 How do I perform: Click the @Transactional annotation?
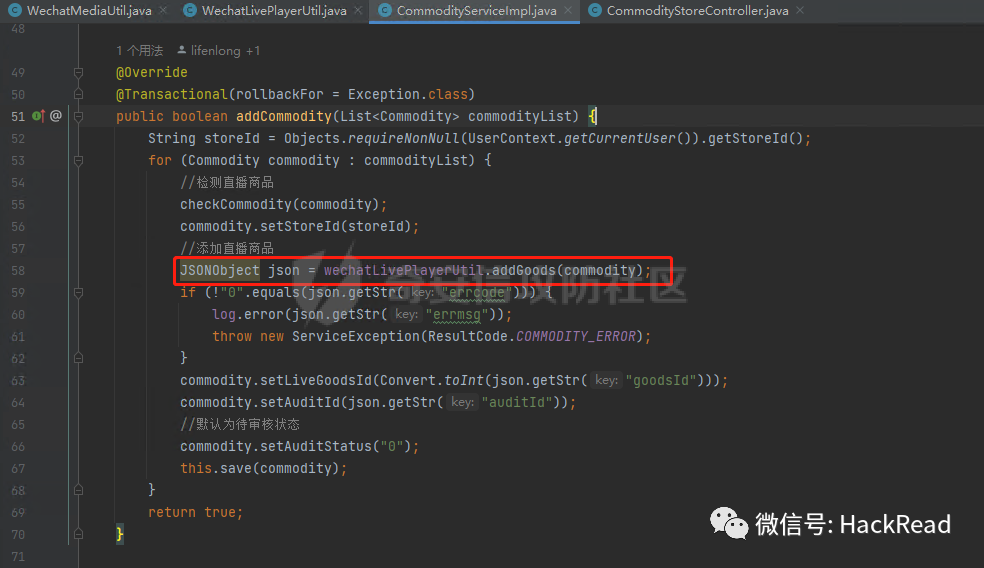click(x=172, y=94)
